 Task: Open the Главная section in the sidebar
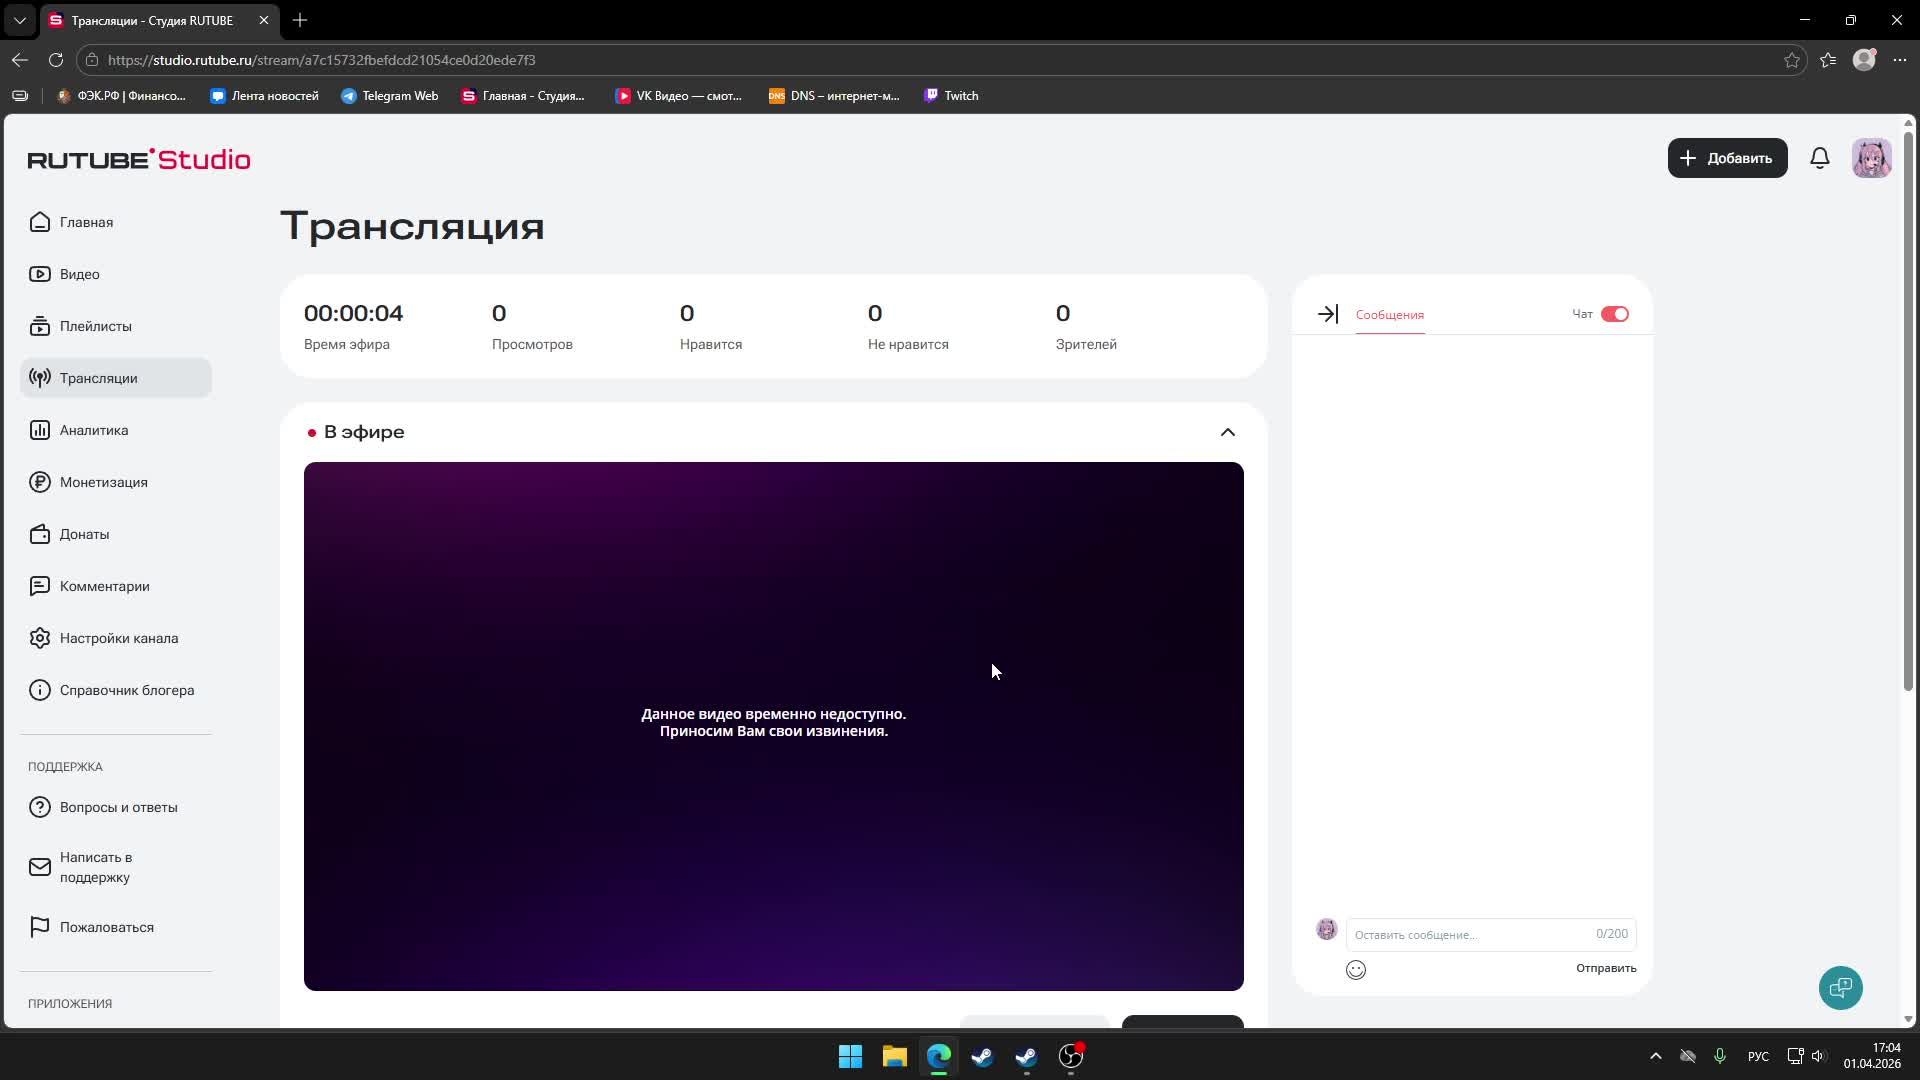pyautogui.click(x=86, y=222)
